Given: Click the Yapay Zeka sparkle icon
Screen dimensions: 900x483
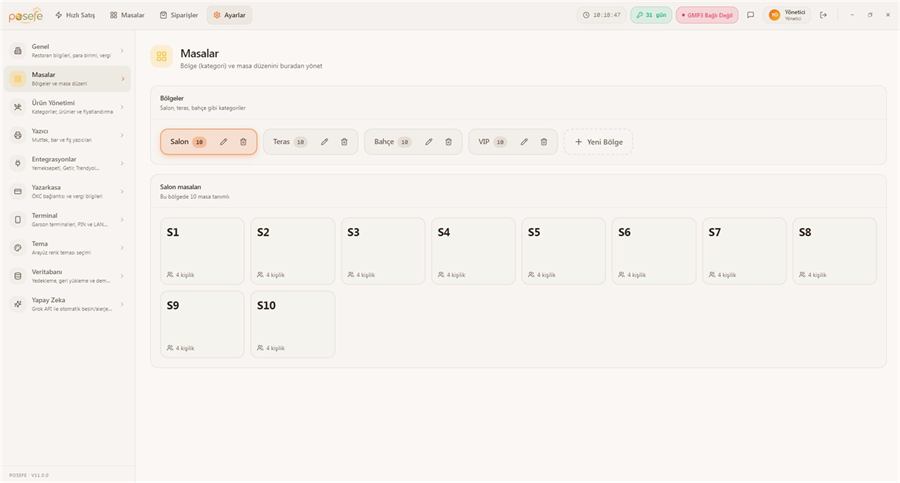Looking at the screenshot, I should [18, 304].
